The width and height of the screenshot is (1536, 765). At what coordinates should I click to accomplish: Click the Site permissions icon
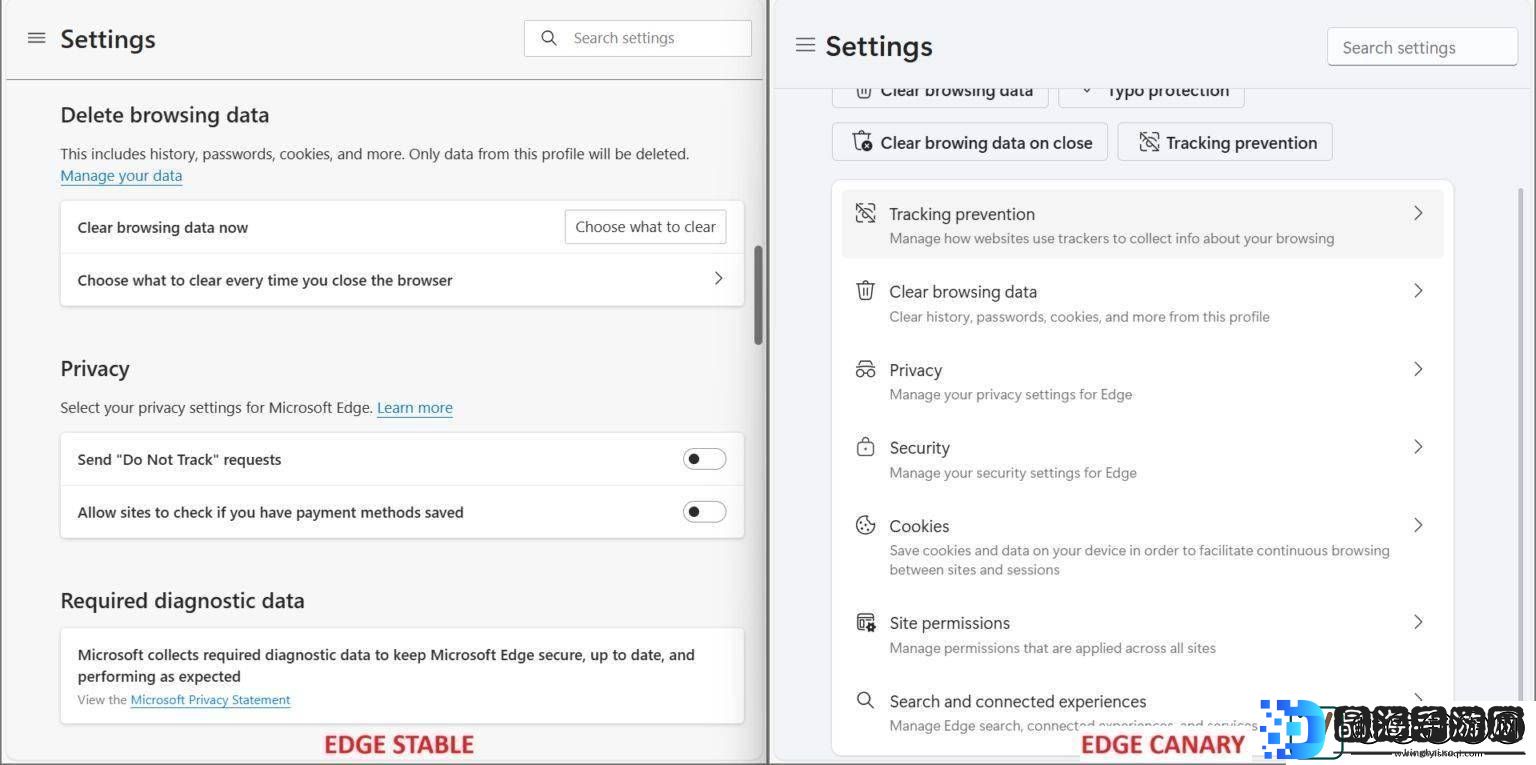coord(865,622)
